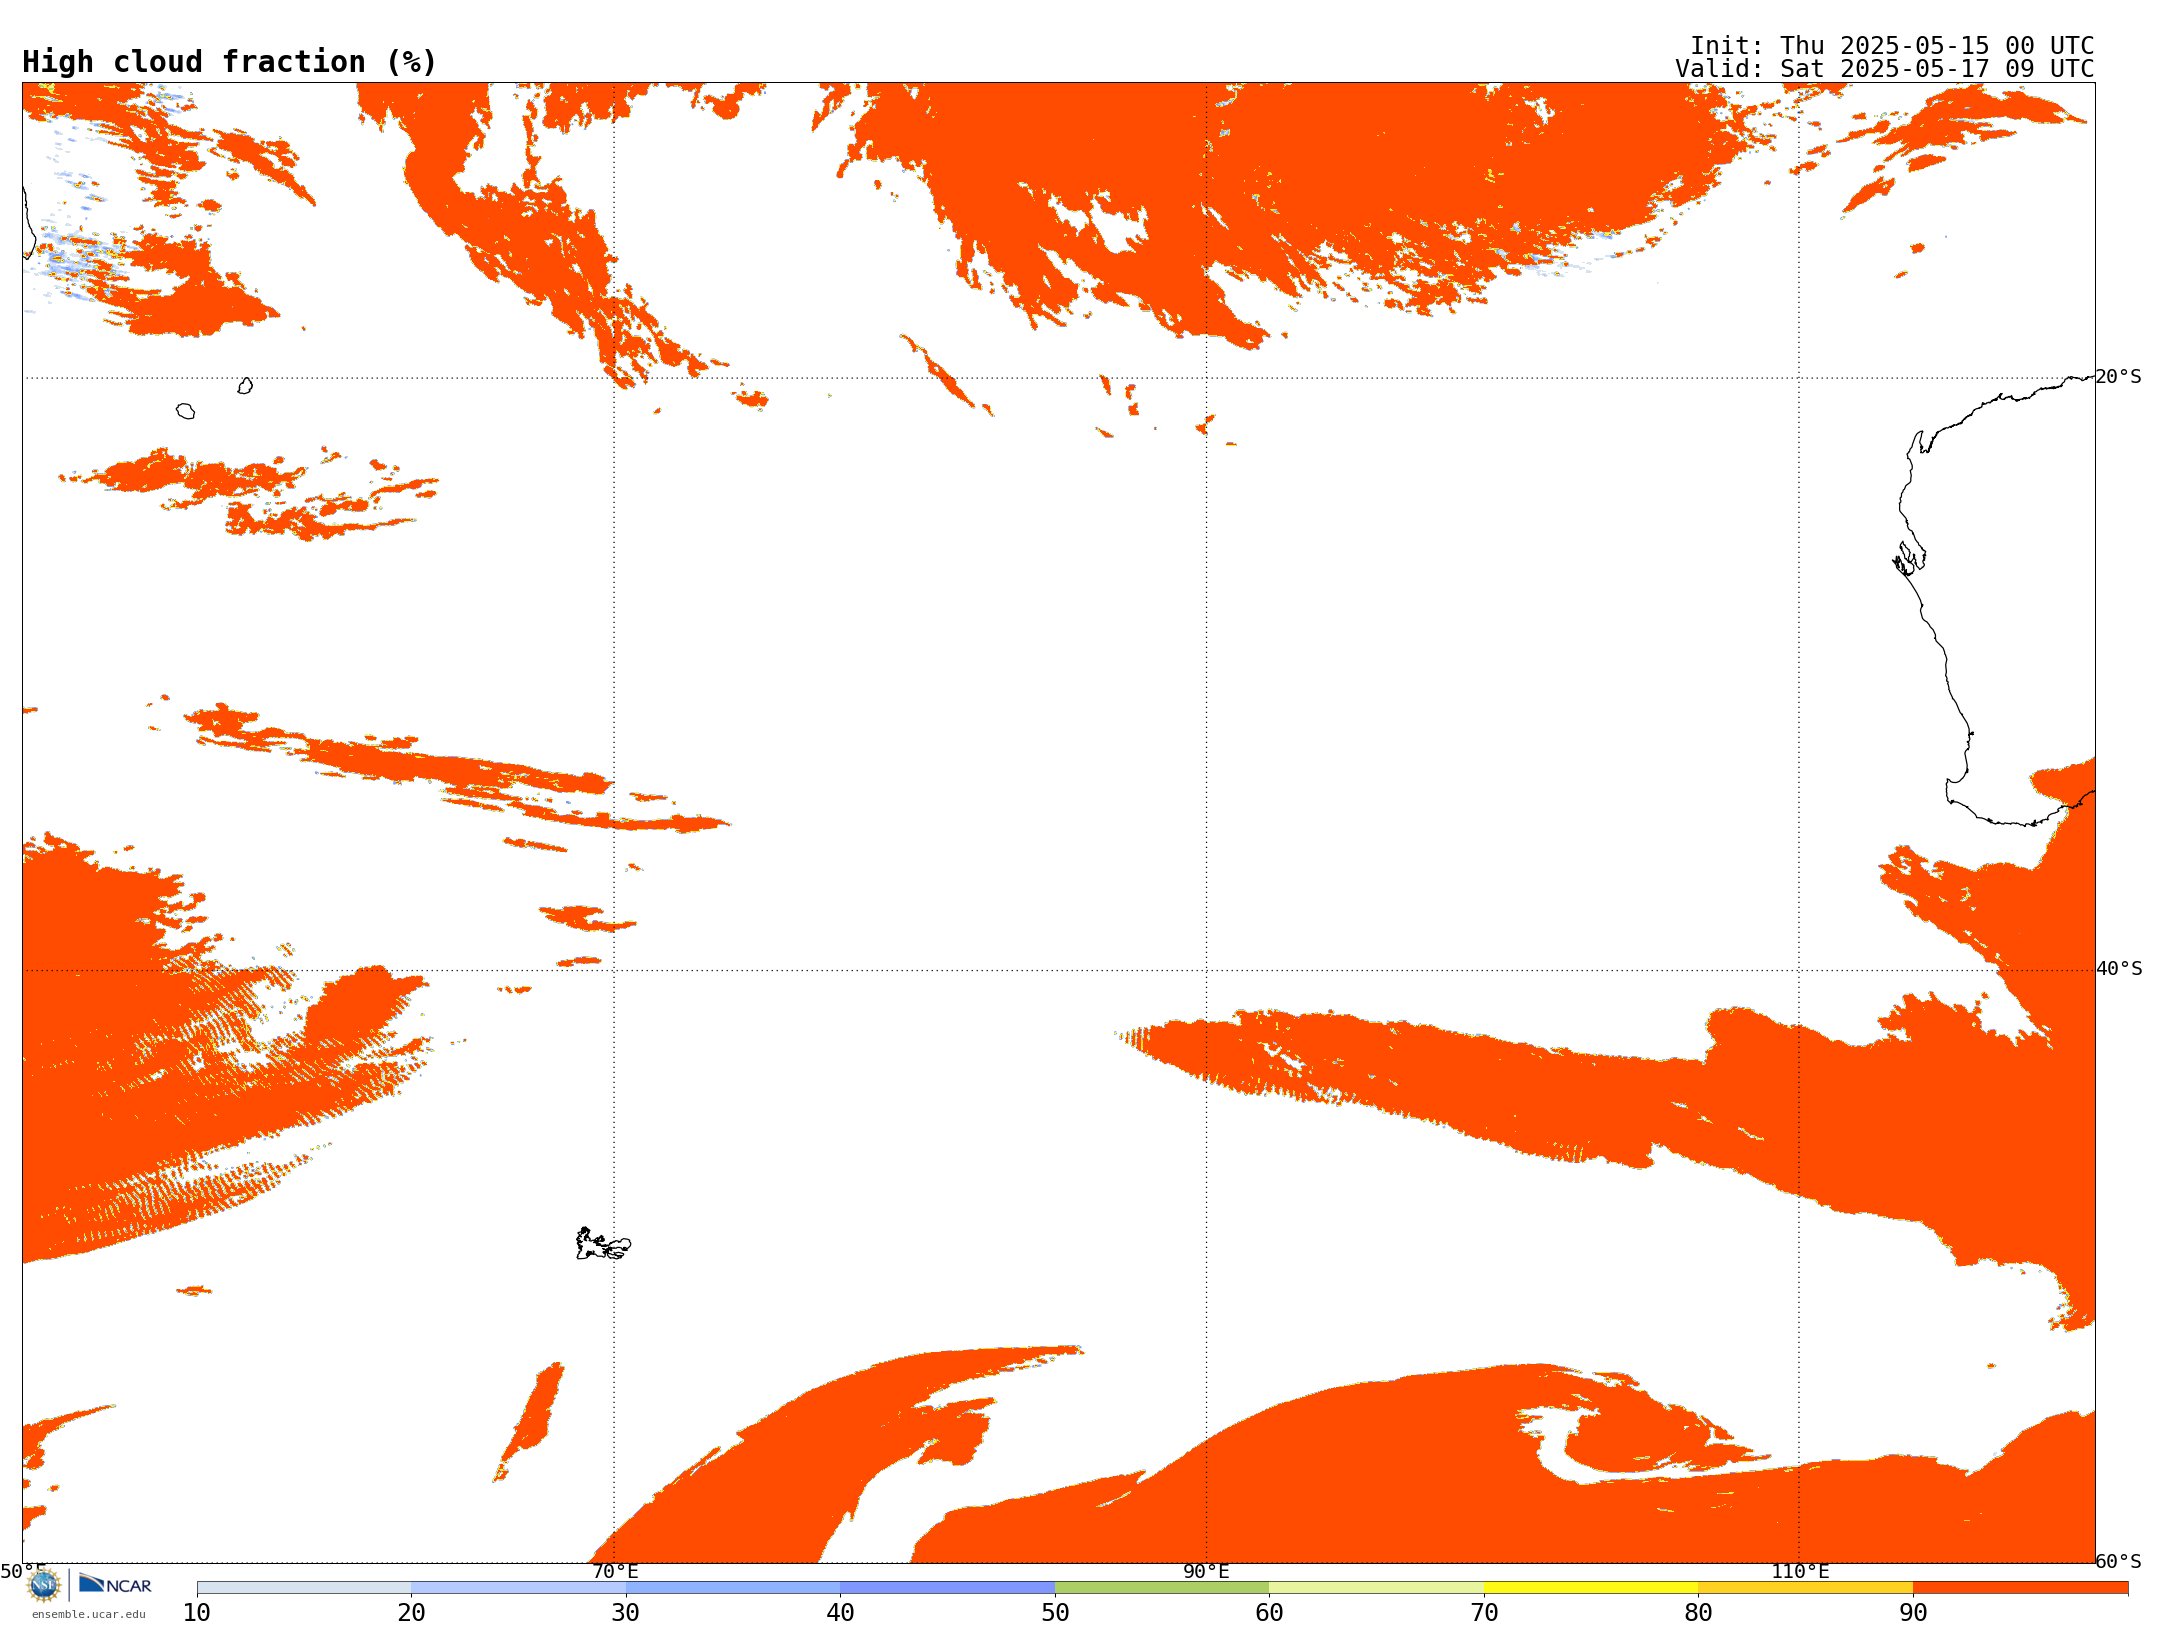
Task: Click the 110°E longitude label
Action: click(x=1800, y=1571)
